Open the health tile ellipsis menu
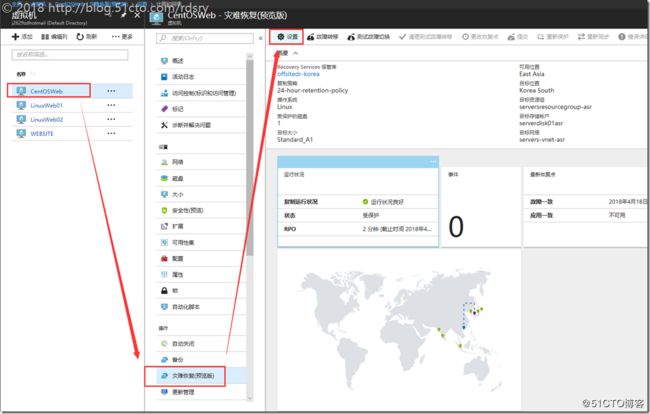Screen dimensions: 650x414 (x=433, y=162)
